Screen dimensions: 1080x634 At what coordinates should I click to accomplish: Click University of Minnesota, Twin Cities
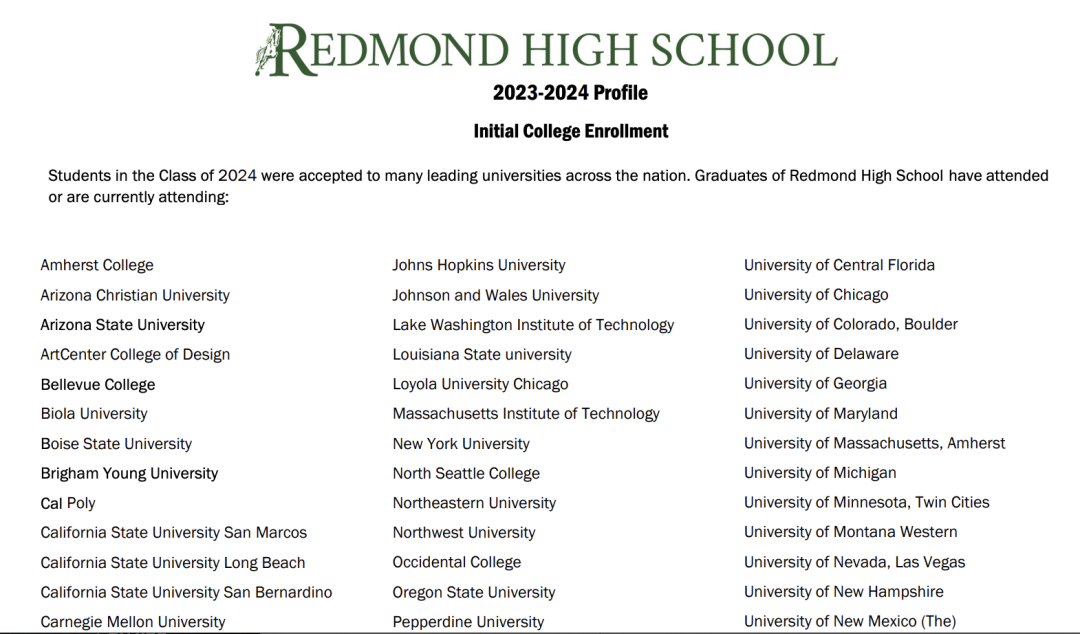tap(866, 502)
